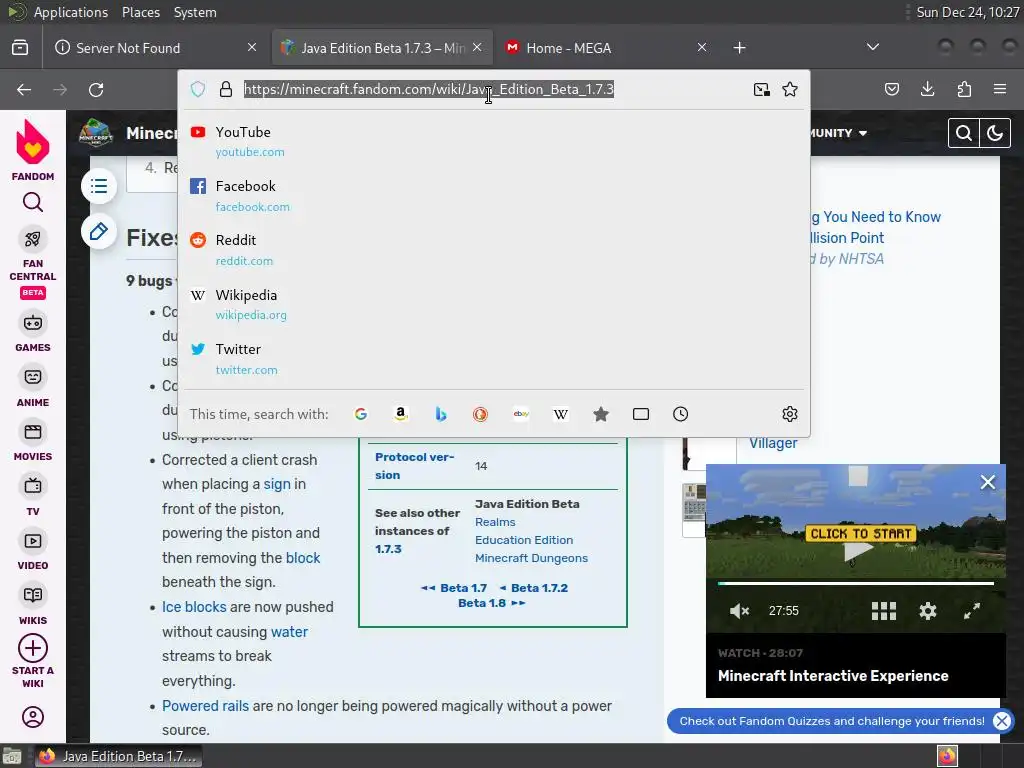Open Applications menu

pyautogui.click(x=71, y=12)
